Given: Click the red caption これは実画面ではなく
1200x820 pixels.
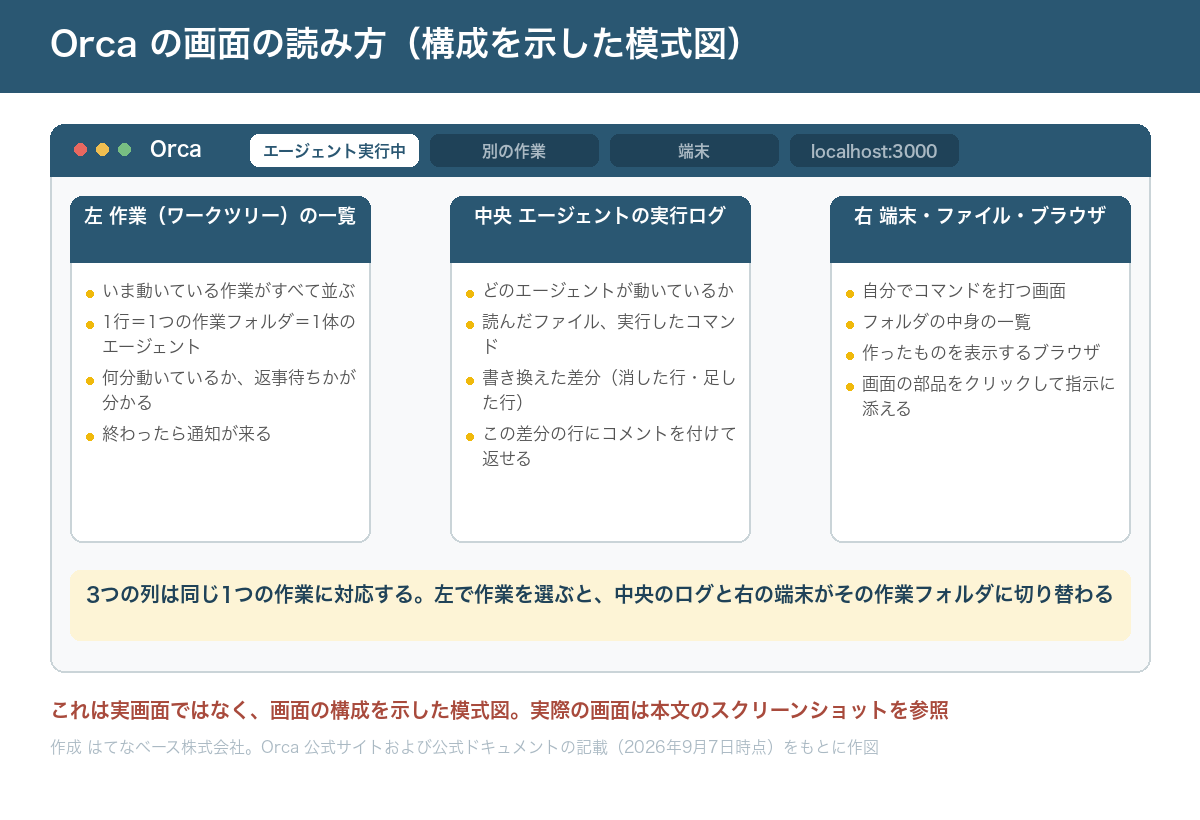Looking at the screenshot, I should tap(500, 711).
